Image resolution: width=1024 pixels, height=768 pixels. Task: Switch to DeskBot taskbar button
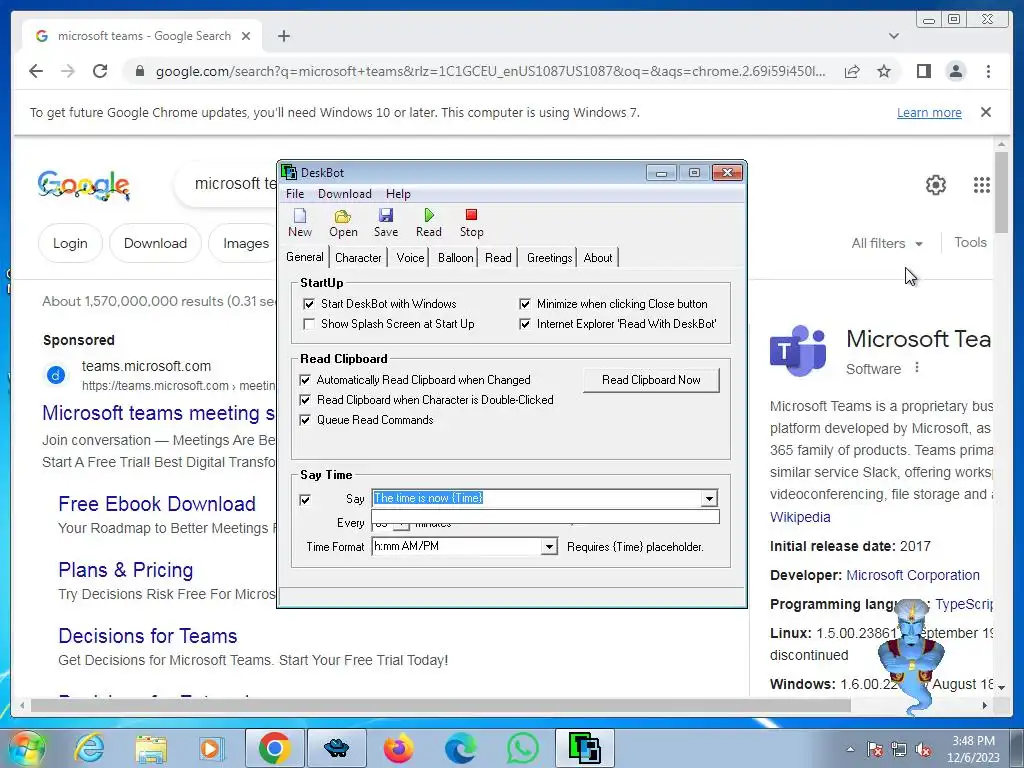[x=584, y=748]
